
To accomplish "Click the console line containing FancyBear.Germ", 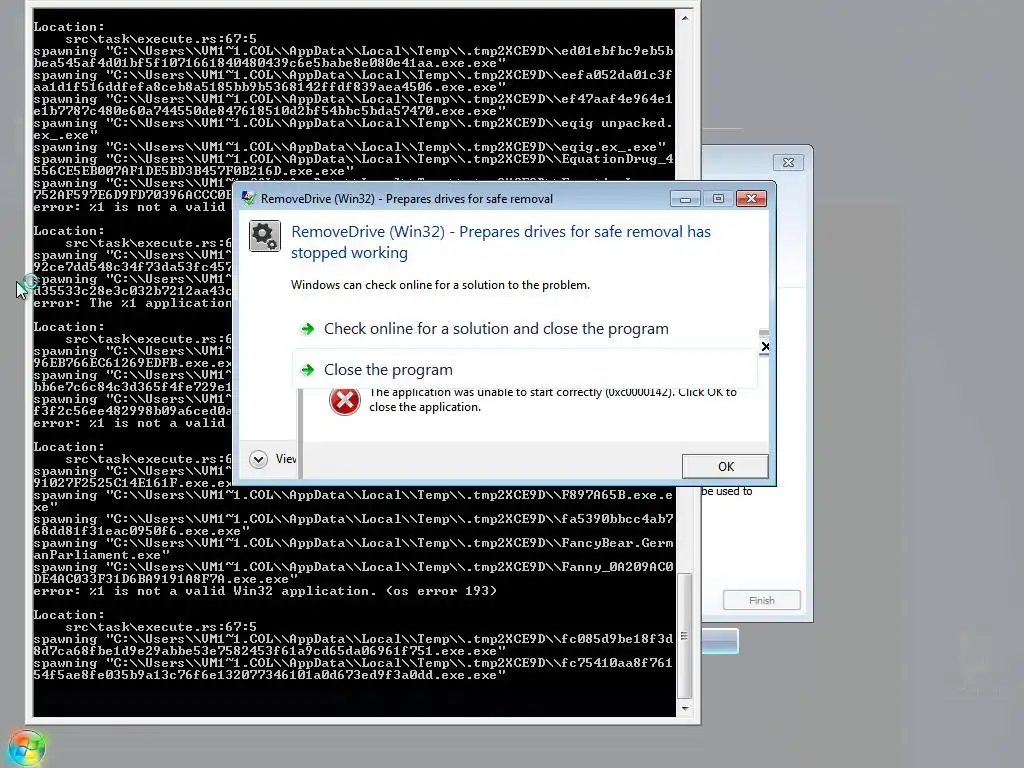I will [353, 543].
